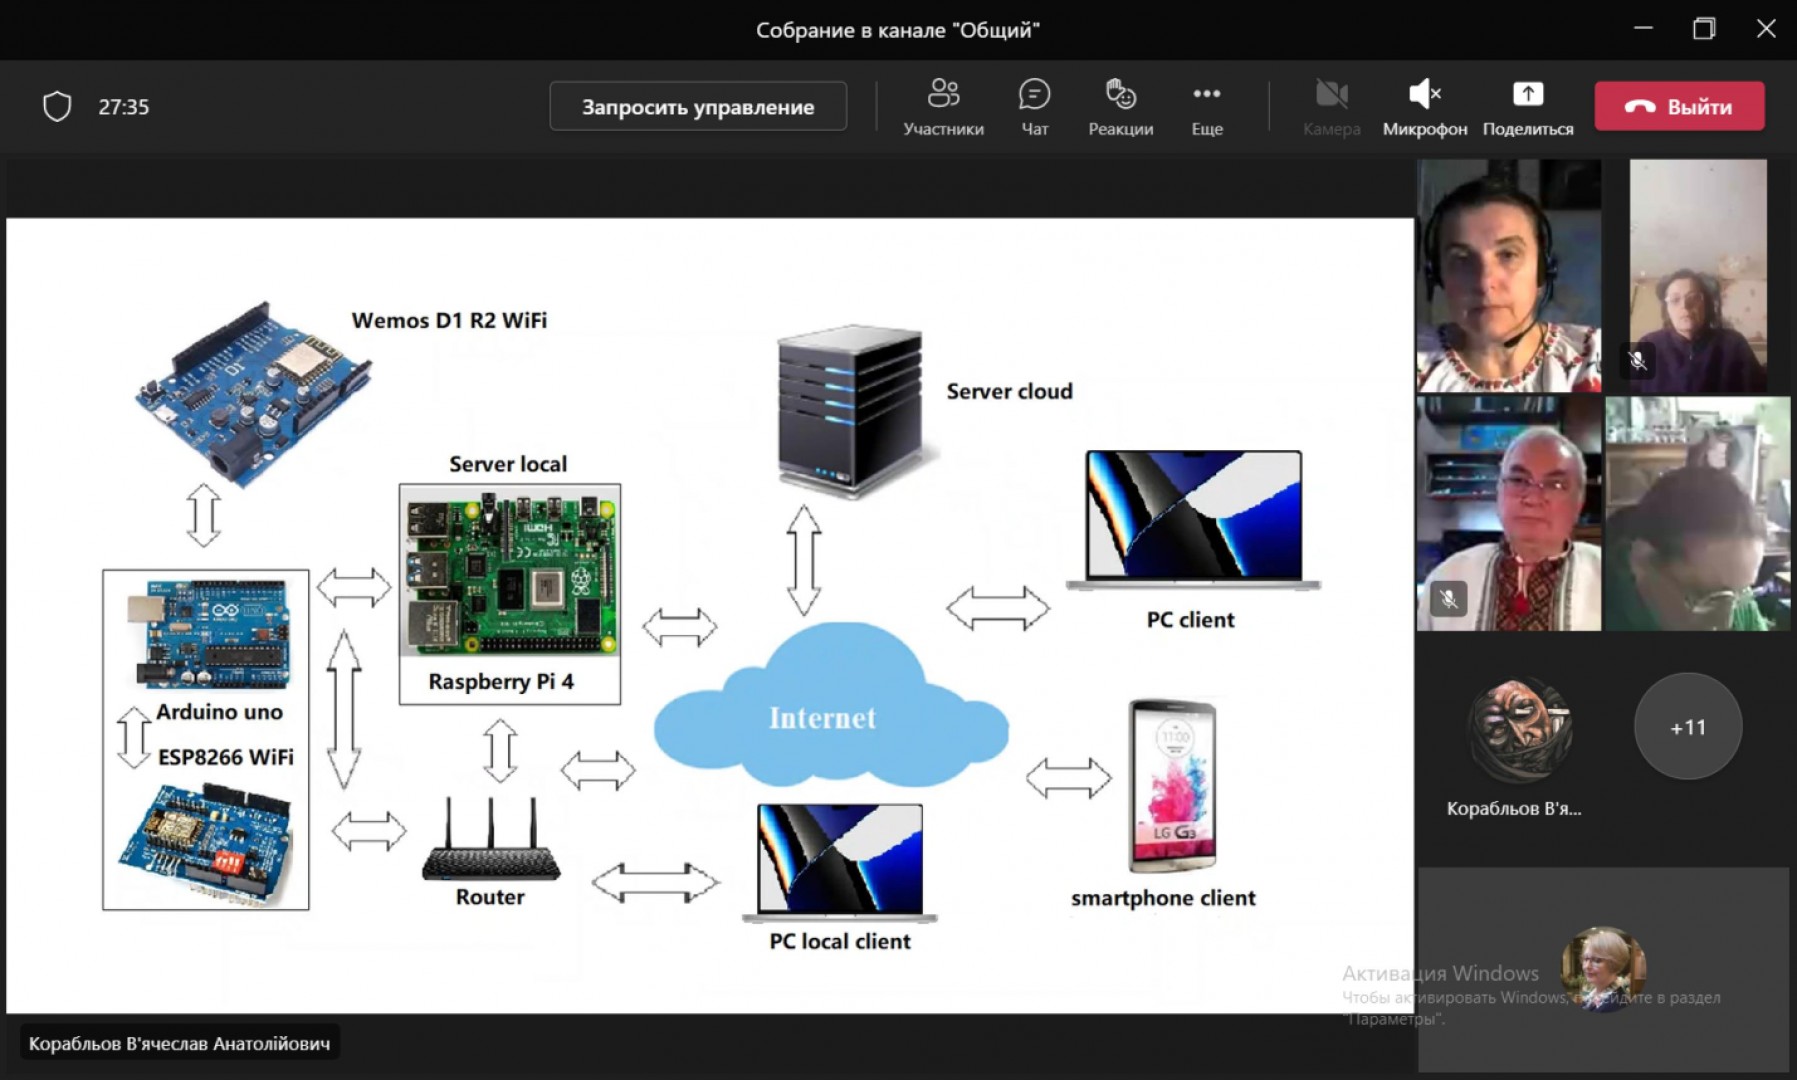Select Корабльов В'я... participant avatar
Screen dimensions: 1797x1080
[x=1519, y=730]
